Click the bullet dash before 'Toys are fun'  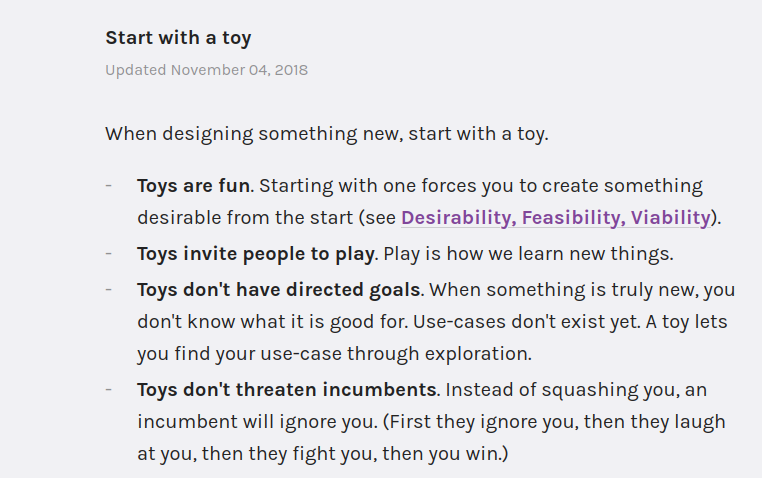109,186
